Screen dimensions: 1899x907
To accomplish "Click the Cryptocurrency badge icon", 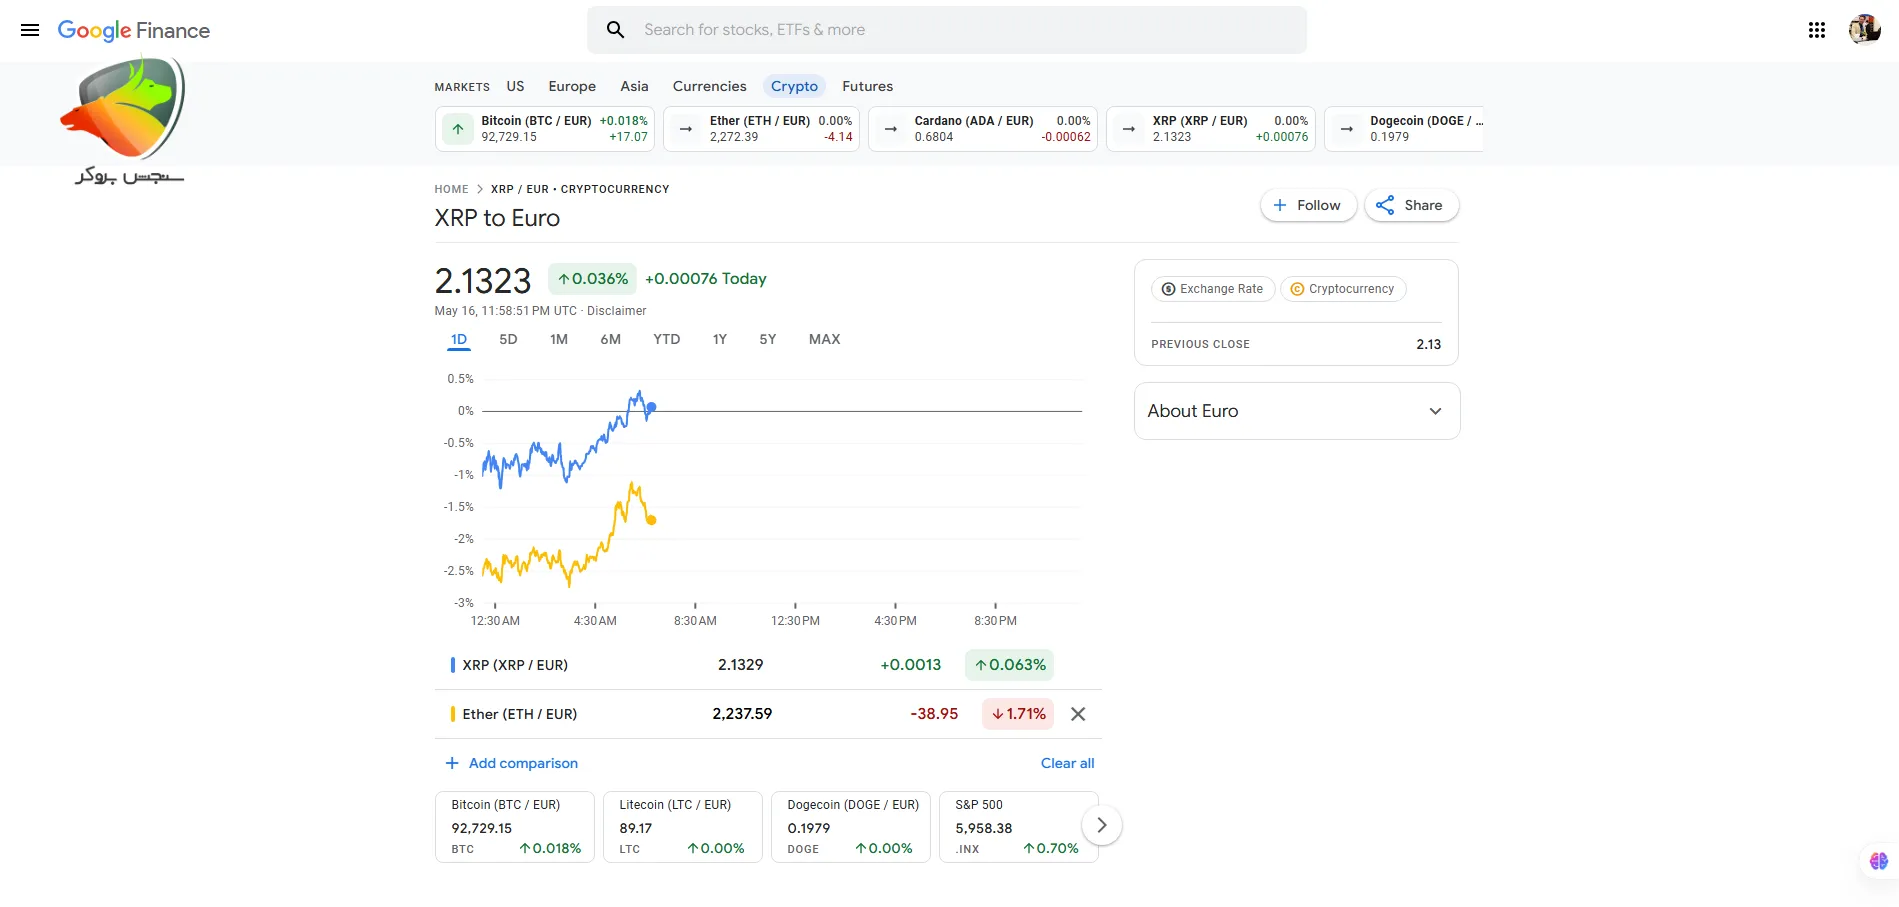I will [1295, 289].
